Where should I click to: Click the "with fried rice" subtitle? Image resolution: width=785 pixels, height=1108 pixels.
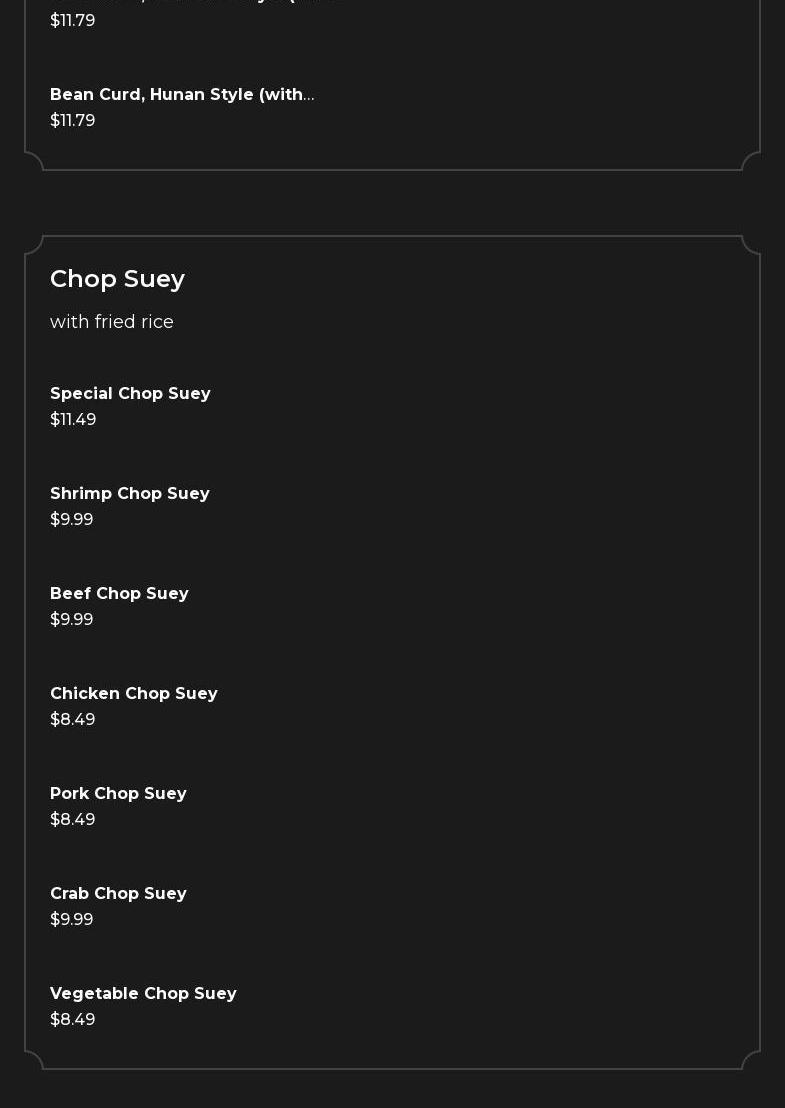pyautogui.click(x=112, y=322)
